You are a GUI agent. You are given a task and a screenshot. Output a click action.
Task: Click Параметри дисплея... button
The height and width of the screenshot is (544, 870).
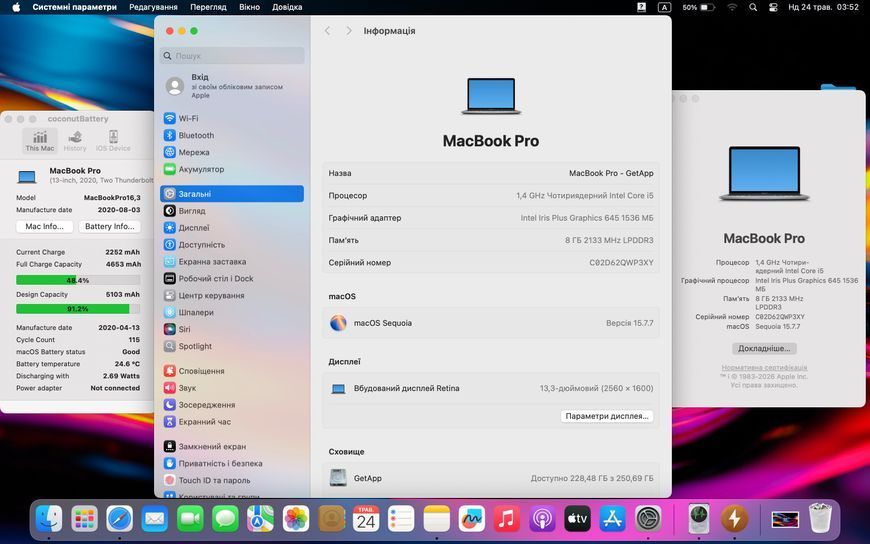tap(607, 416)
